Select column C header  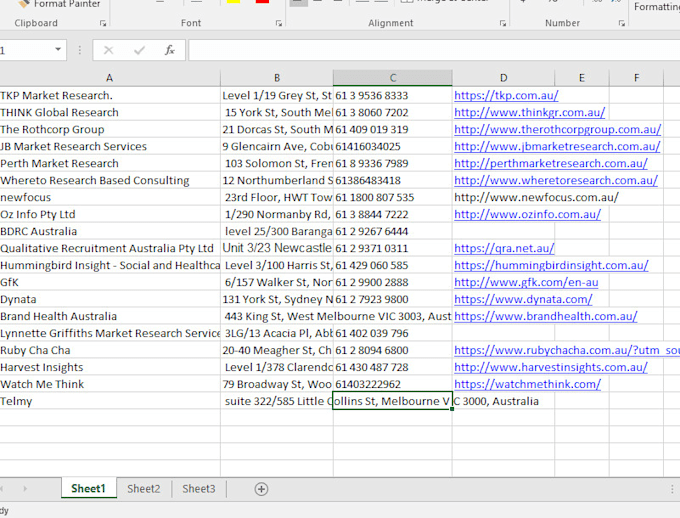(x=393, y=78)
